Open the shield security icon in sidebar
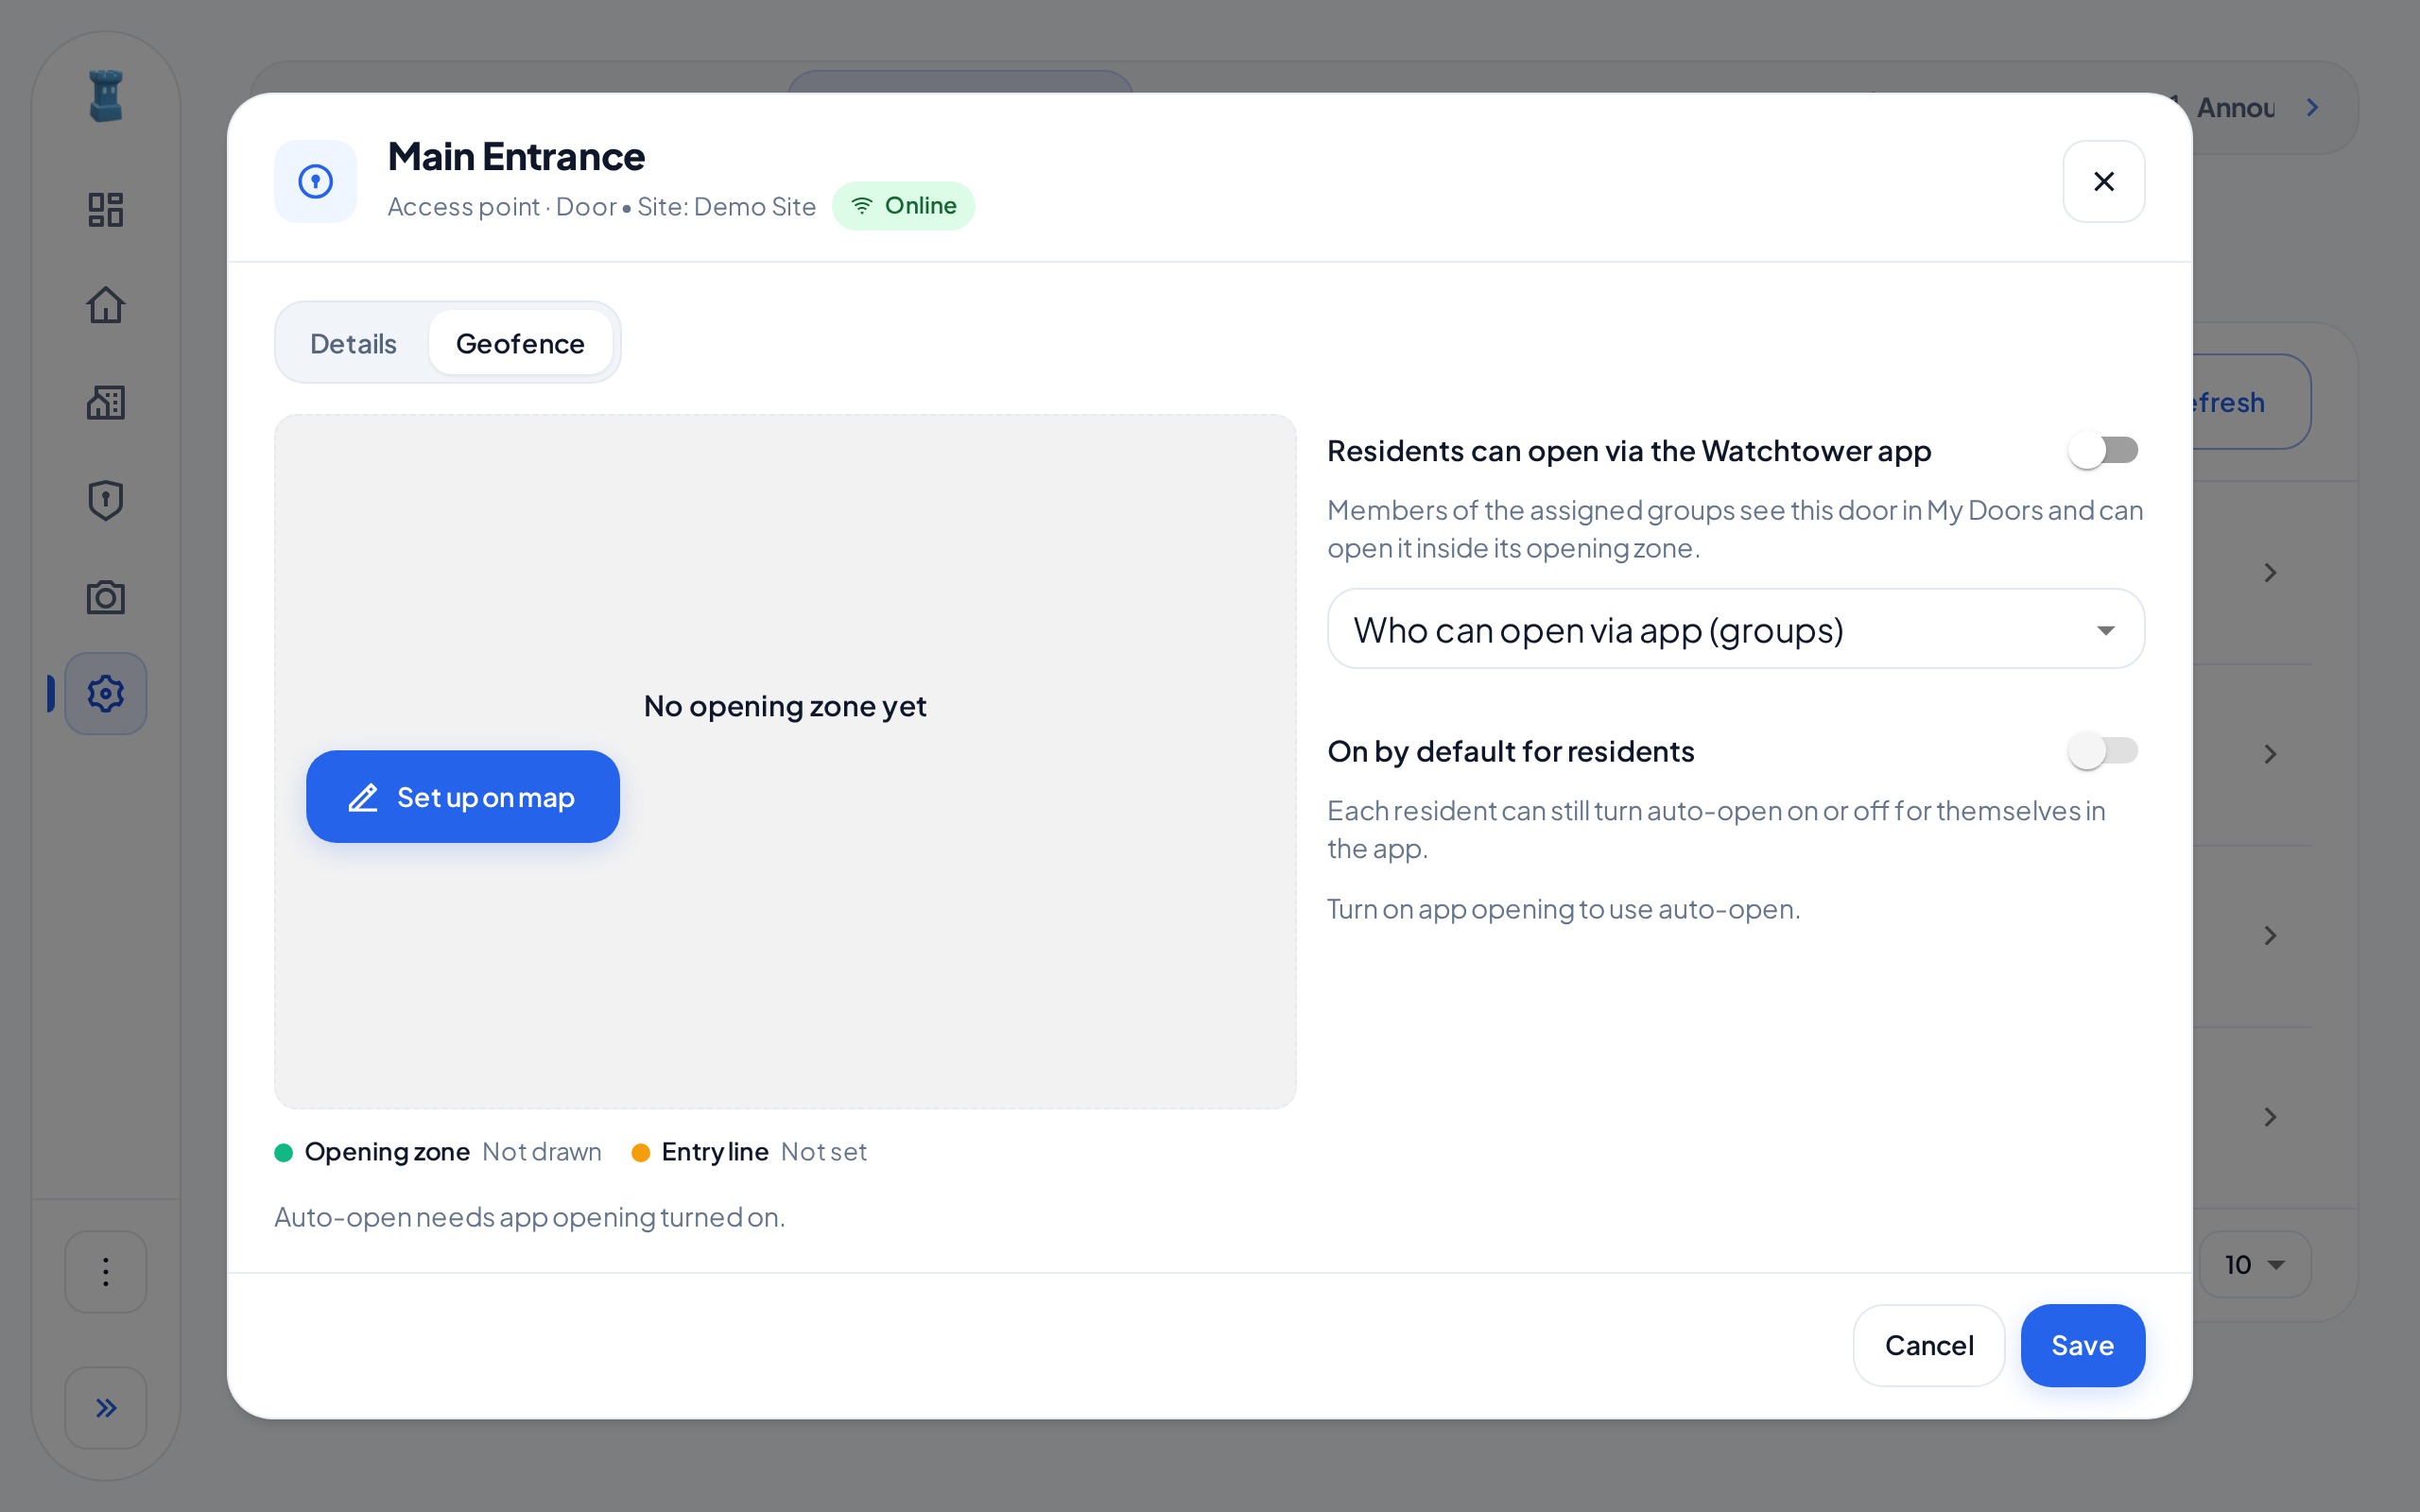This screenshot has height=1512, width=2420. 105,500
